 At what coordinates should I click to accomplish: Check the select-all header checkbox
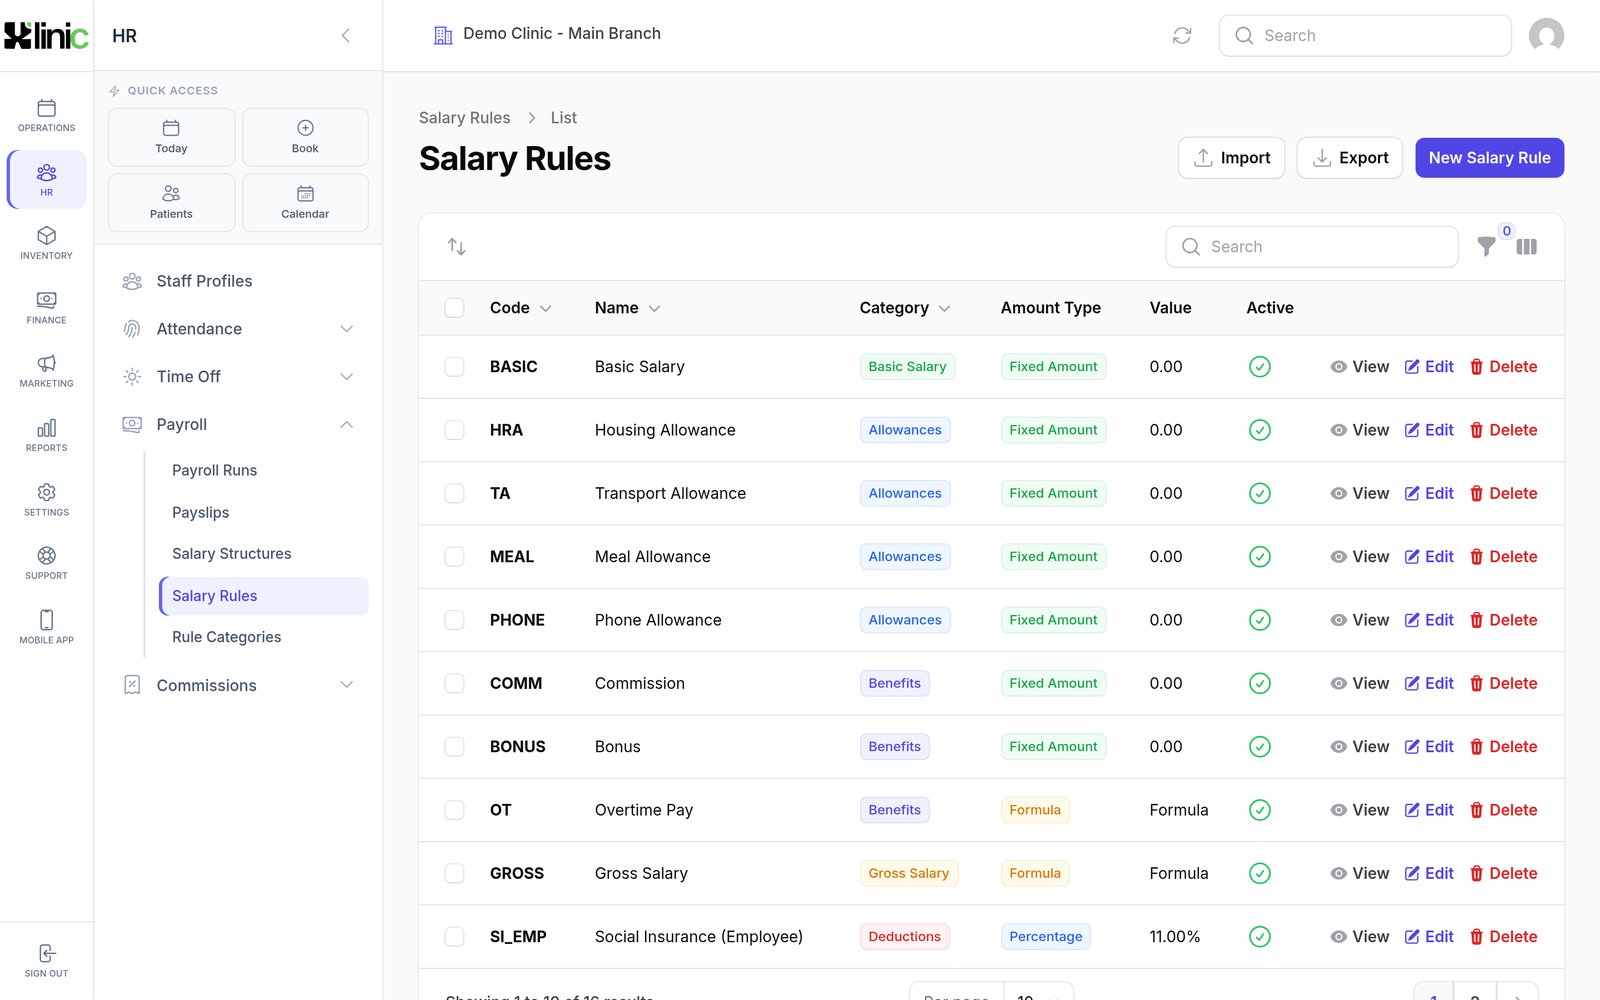[455, 308]
